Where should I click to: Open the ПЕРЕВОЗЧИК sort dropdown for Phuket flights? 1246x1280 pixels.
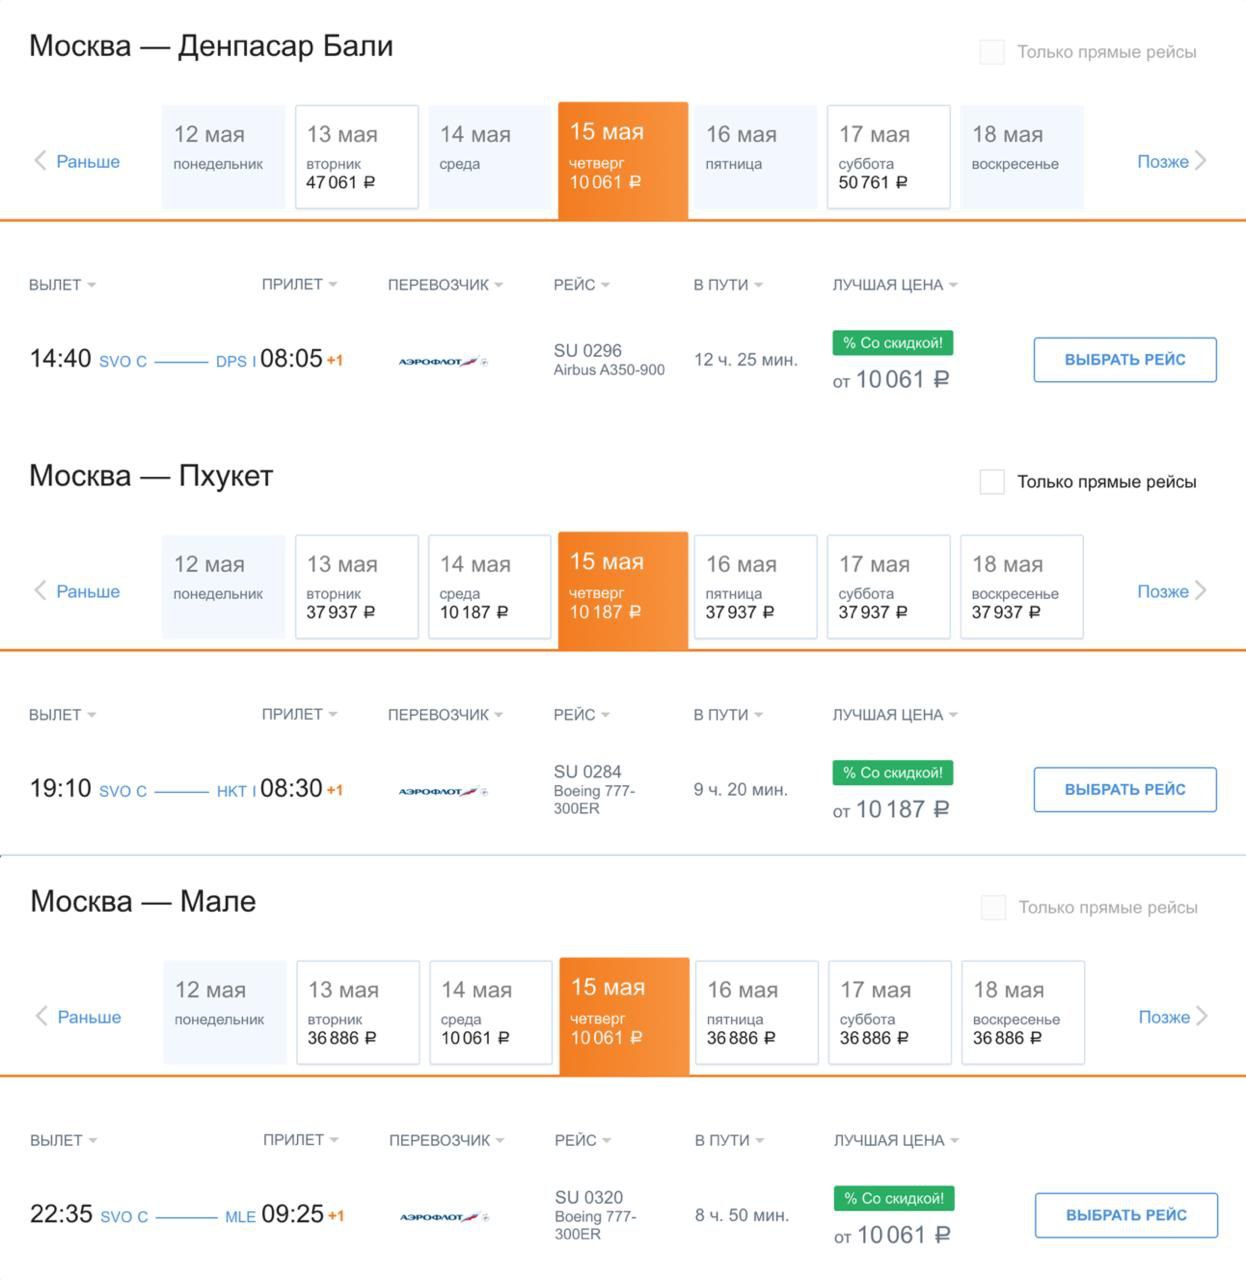click(x=445, y=715)
